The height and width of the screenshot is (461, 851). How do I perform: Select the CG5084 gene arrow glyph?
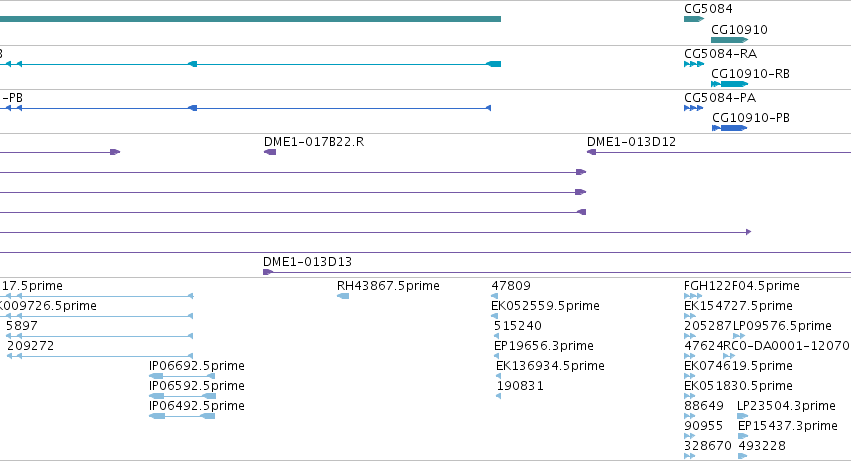[694, 19]
